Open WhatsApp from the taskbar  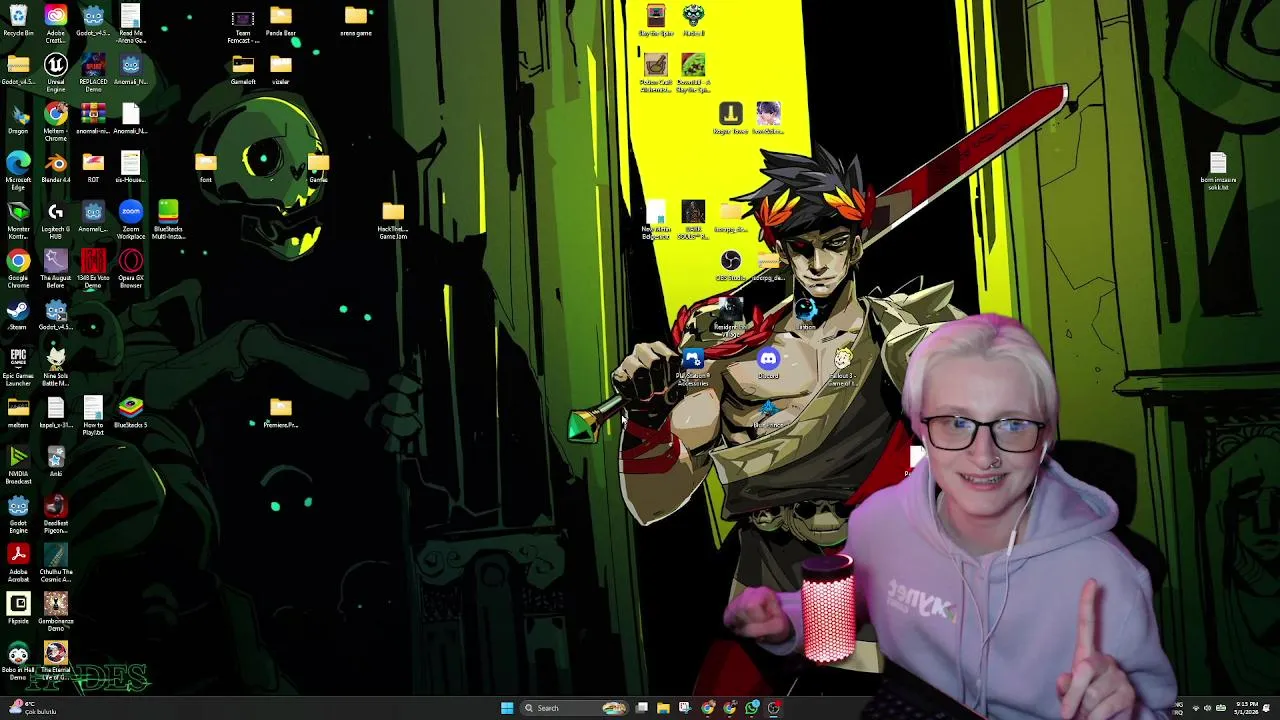point(752,708)
